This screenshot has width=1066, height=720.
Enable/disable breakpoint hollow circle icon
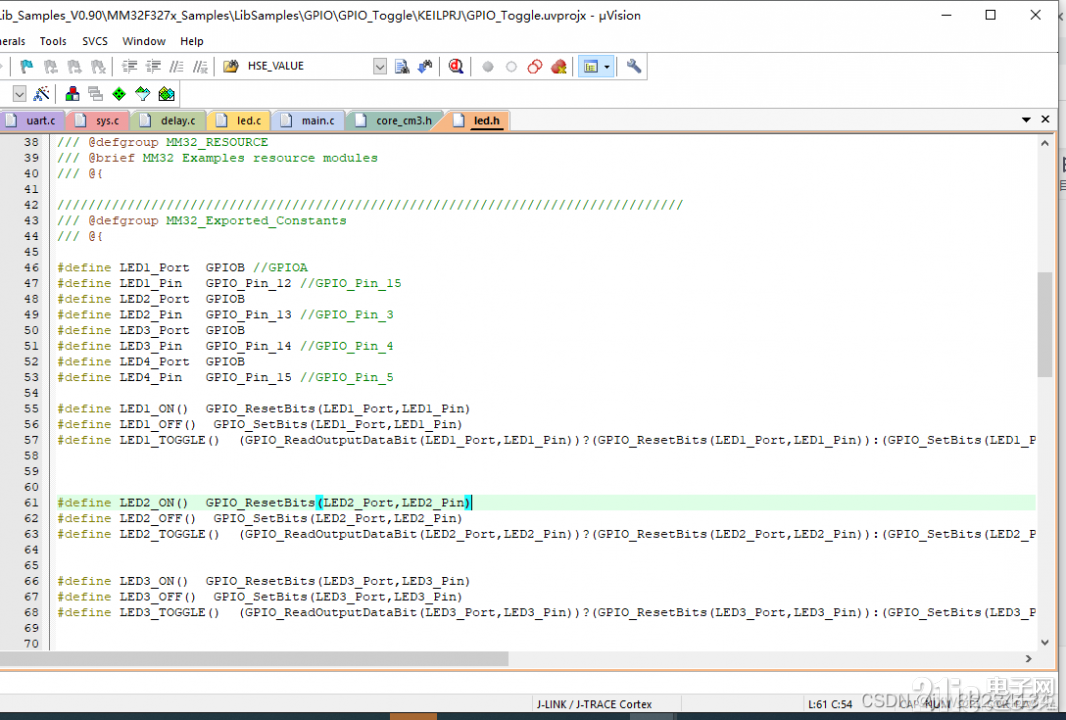coord(511,67)
